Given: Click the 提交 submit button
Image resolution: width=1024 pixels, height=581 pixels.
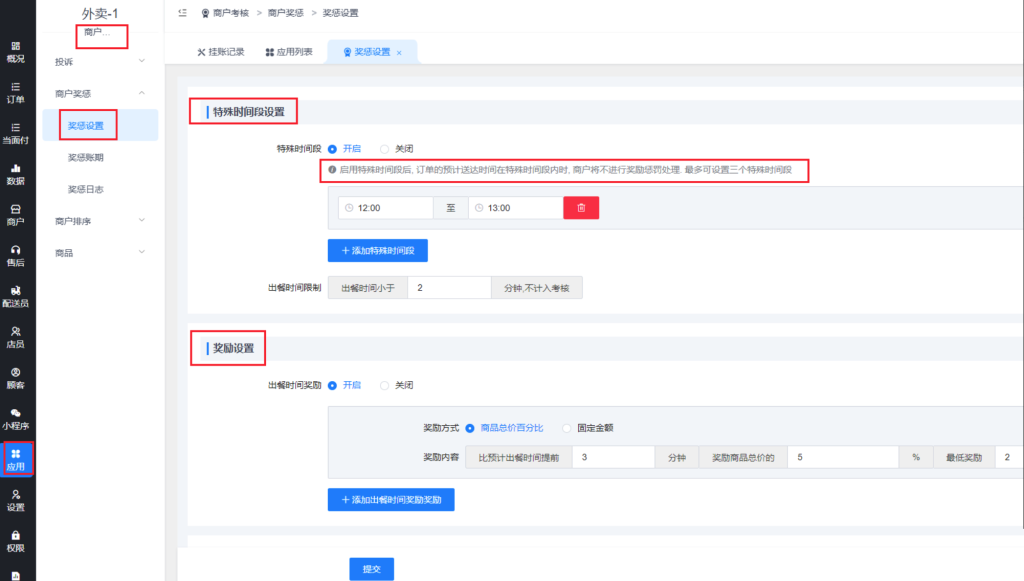Looking at the screenshot, I should pyautogui.click(x=371, y=568).
